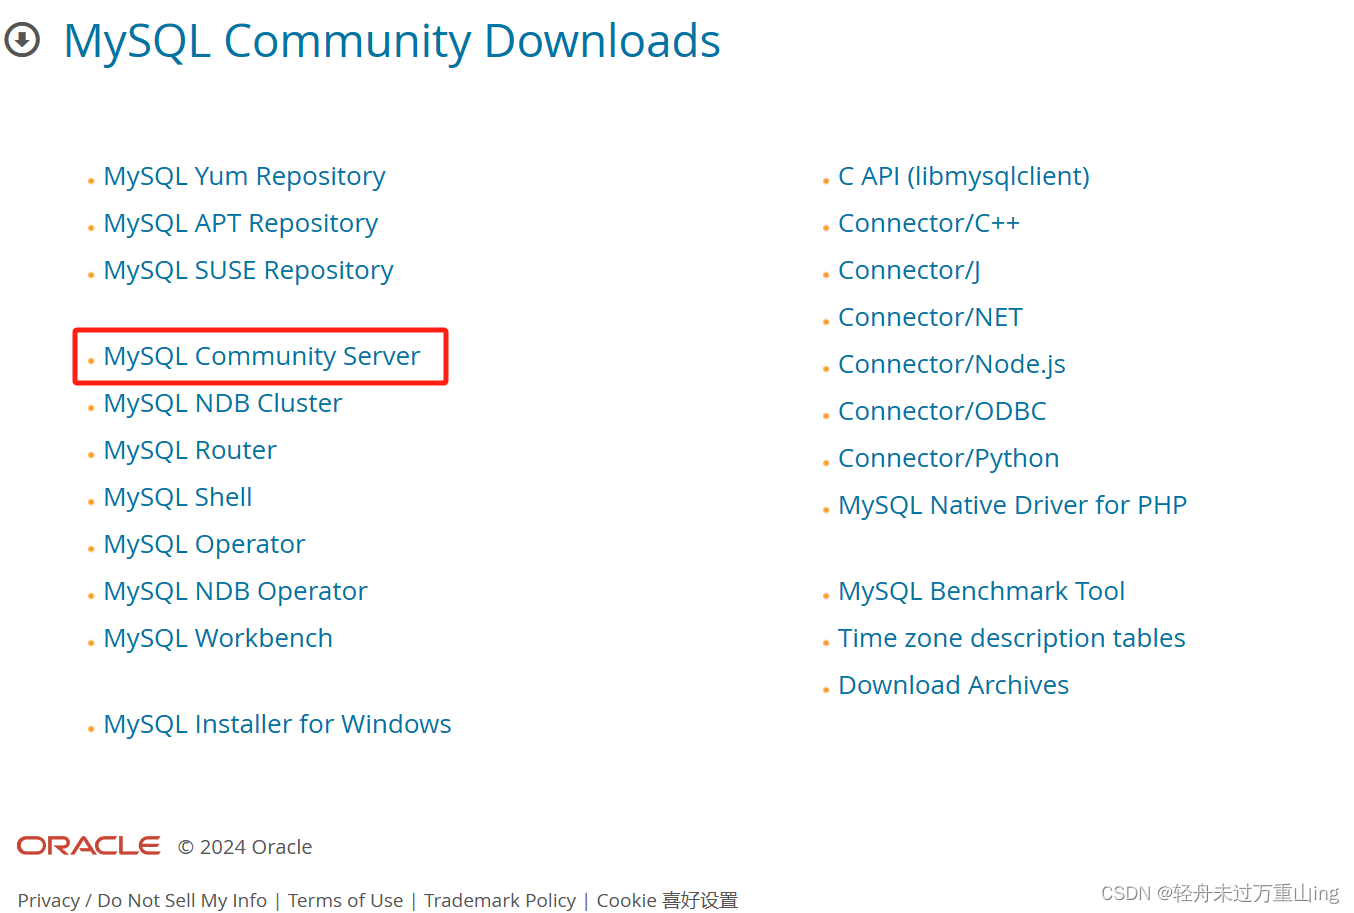Viewport: 1354px width, 913px height.
Task: Open the Connector/C++ link
Action: pyautogui.click(x=929, y=223)
